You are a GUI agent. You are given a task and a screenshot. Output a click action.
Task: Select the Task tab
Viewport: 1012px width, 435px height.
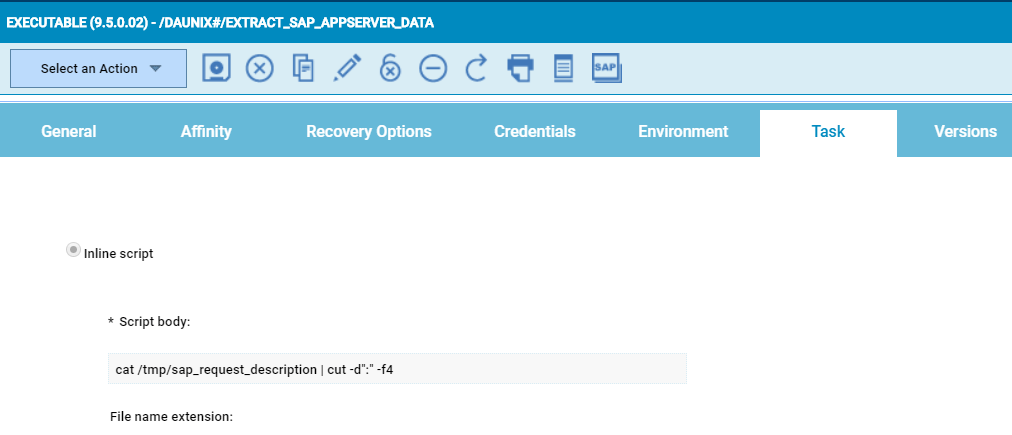[x=828, y=132]
